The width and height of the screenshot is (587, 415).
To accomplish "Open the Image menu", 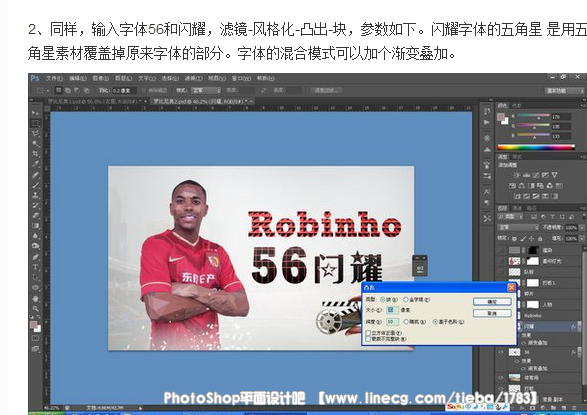I will (100, 78).
